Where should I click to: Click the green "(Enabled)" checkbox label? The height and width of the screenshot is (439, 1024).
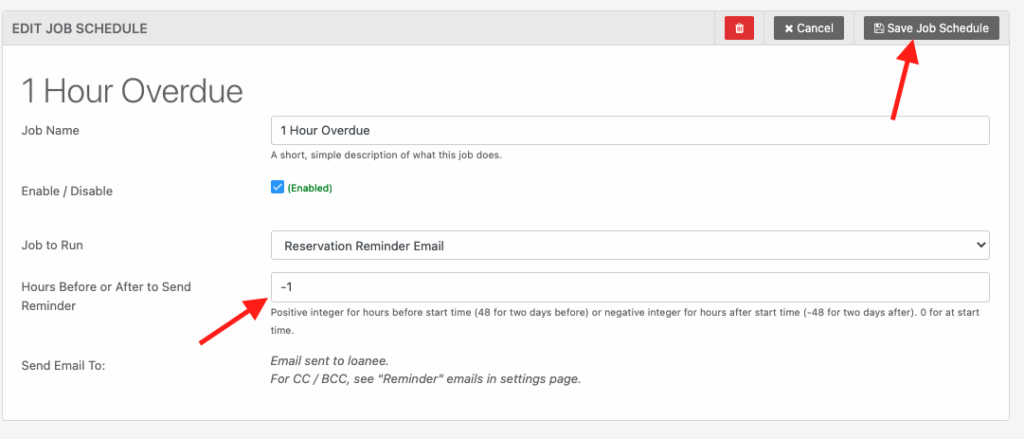[x=310, y=188]
